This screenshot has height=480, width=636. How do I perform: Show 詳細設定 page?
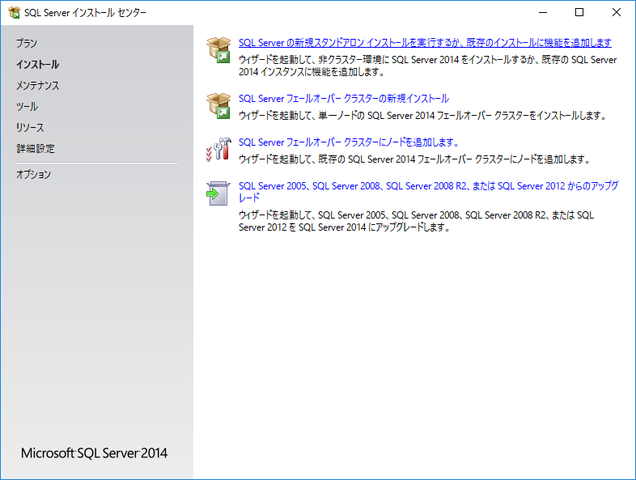35,149
